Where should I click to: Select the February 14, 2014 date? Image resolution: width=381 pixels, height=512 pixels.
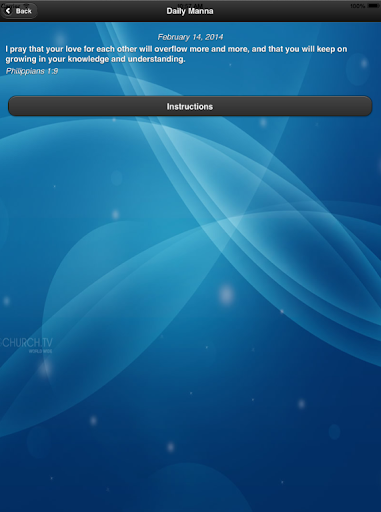pyautogui.click(x=190, y=37)
